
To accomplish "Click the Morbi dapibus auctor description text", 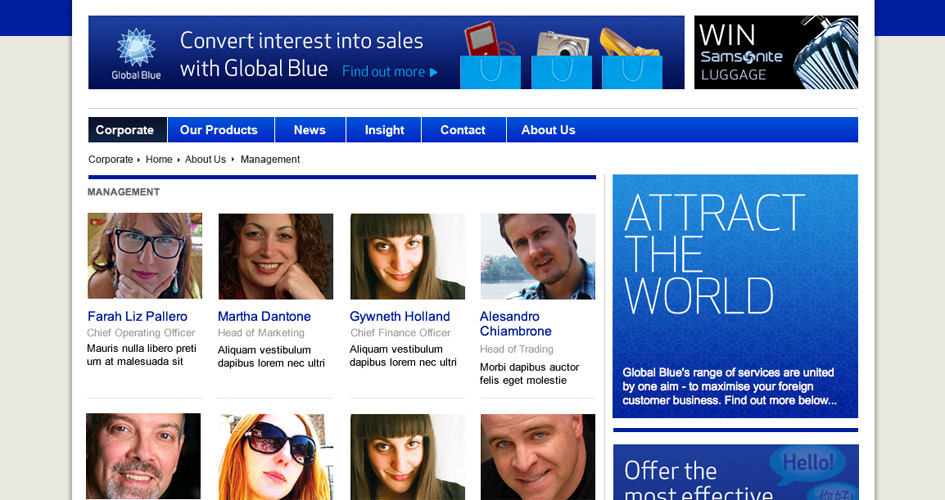I will click(x=529, y=373).
